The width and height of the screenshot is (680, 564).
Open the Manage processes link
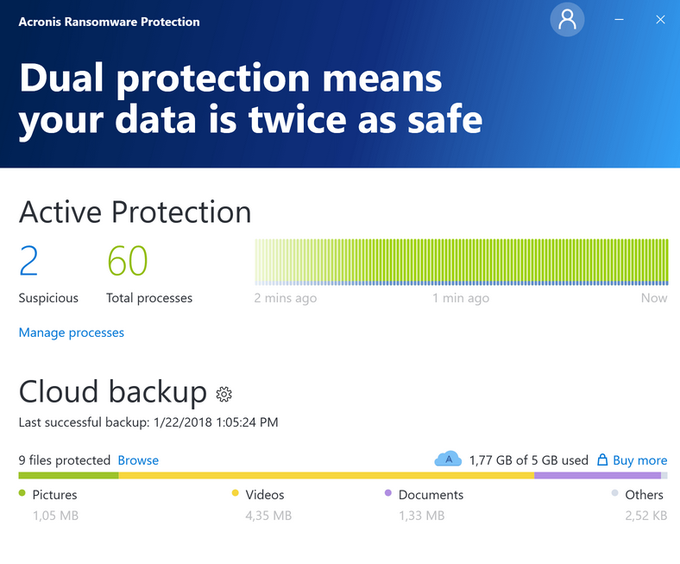click(x=71, y=332)
